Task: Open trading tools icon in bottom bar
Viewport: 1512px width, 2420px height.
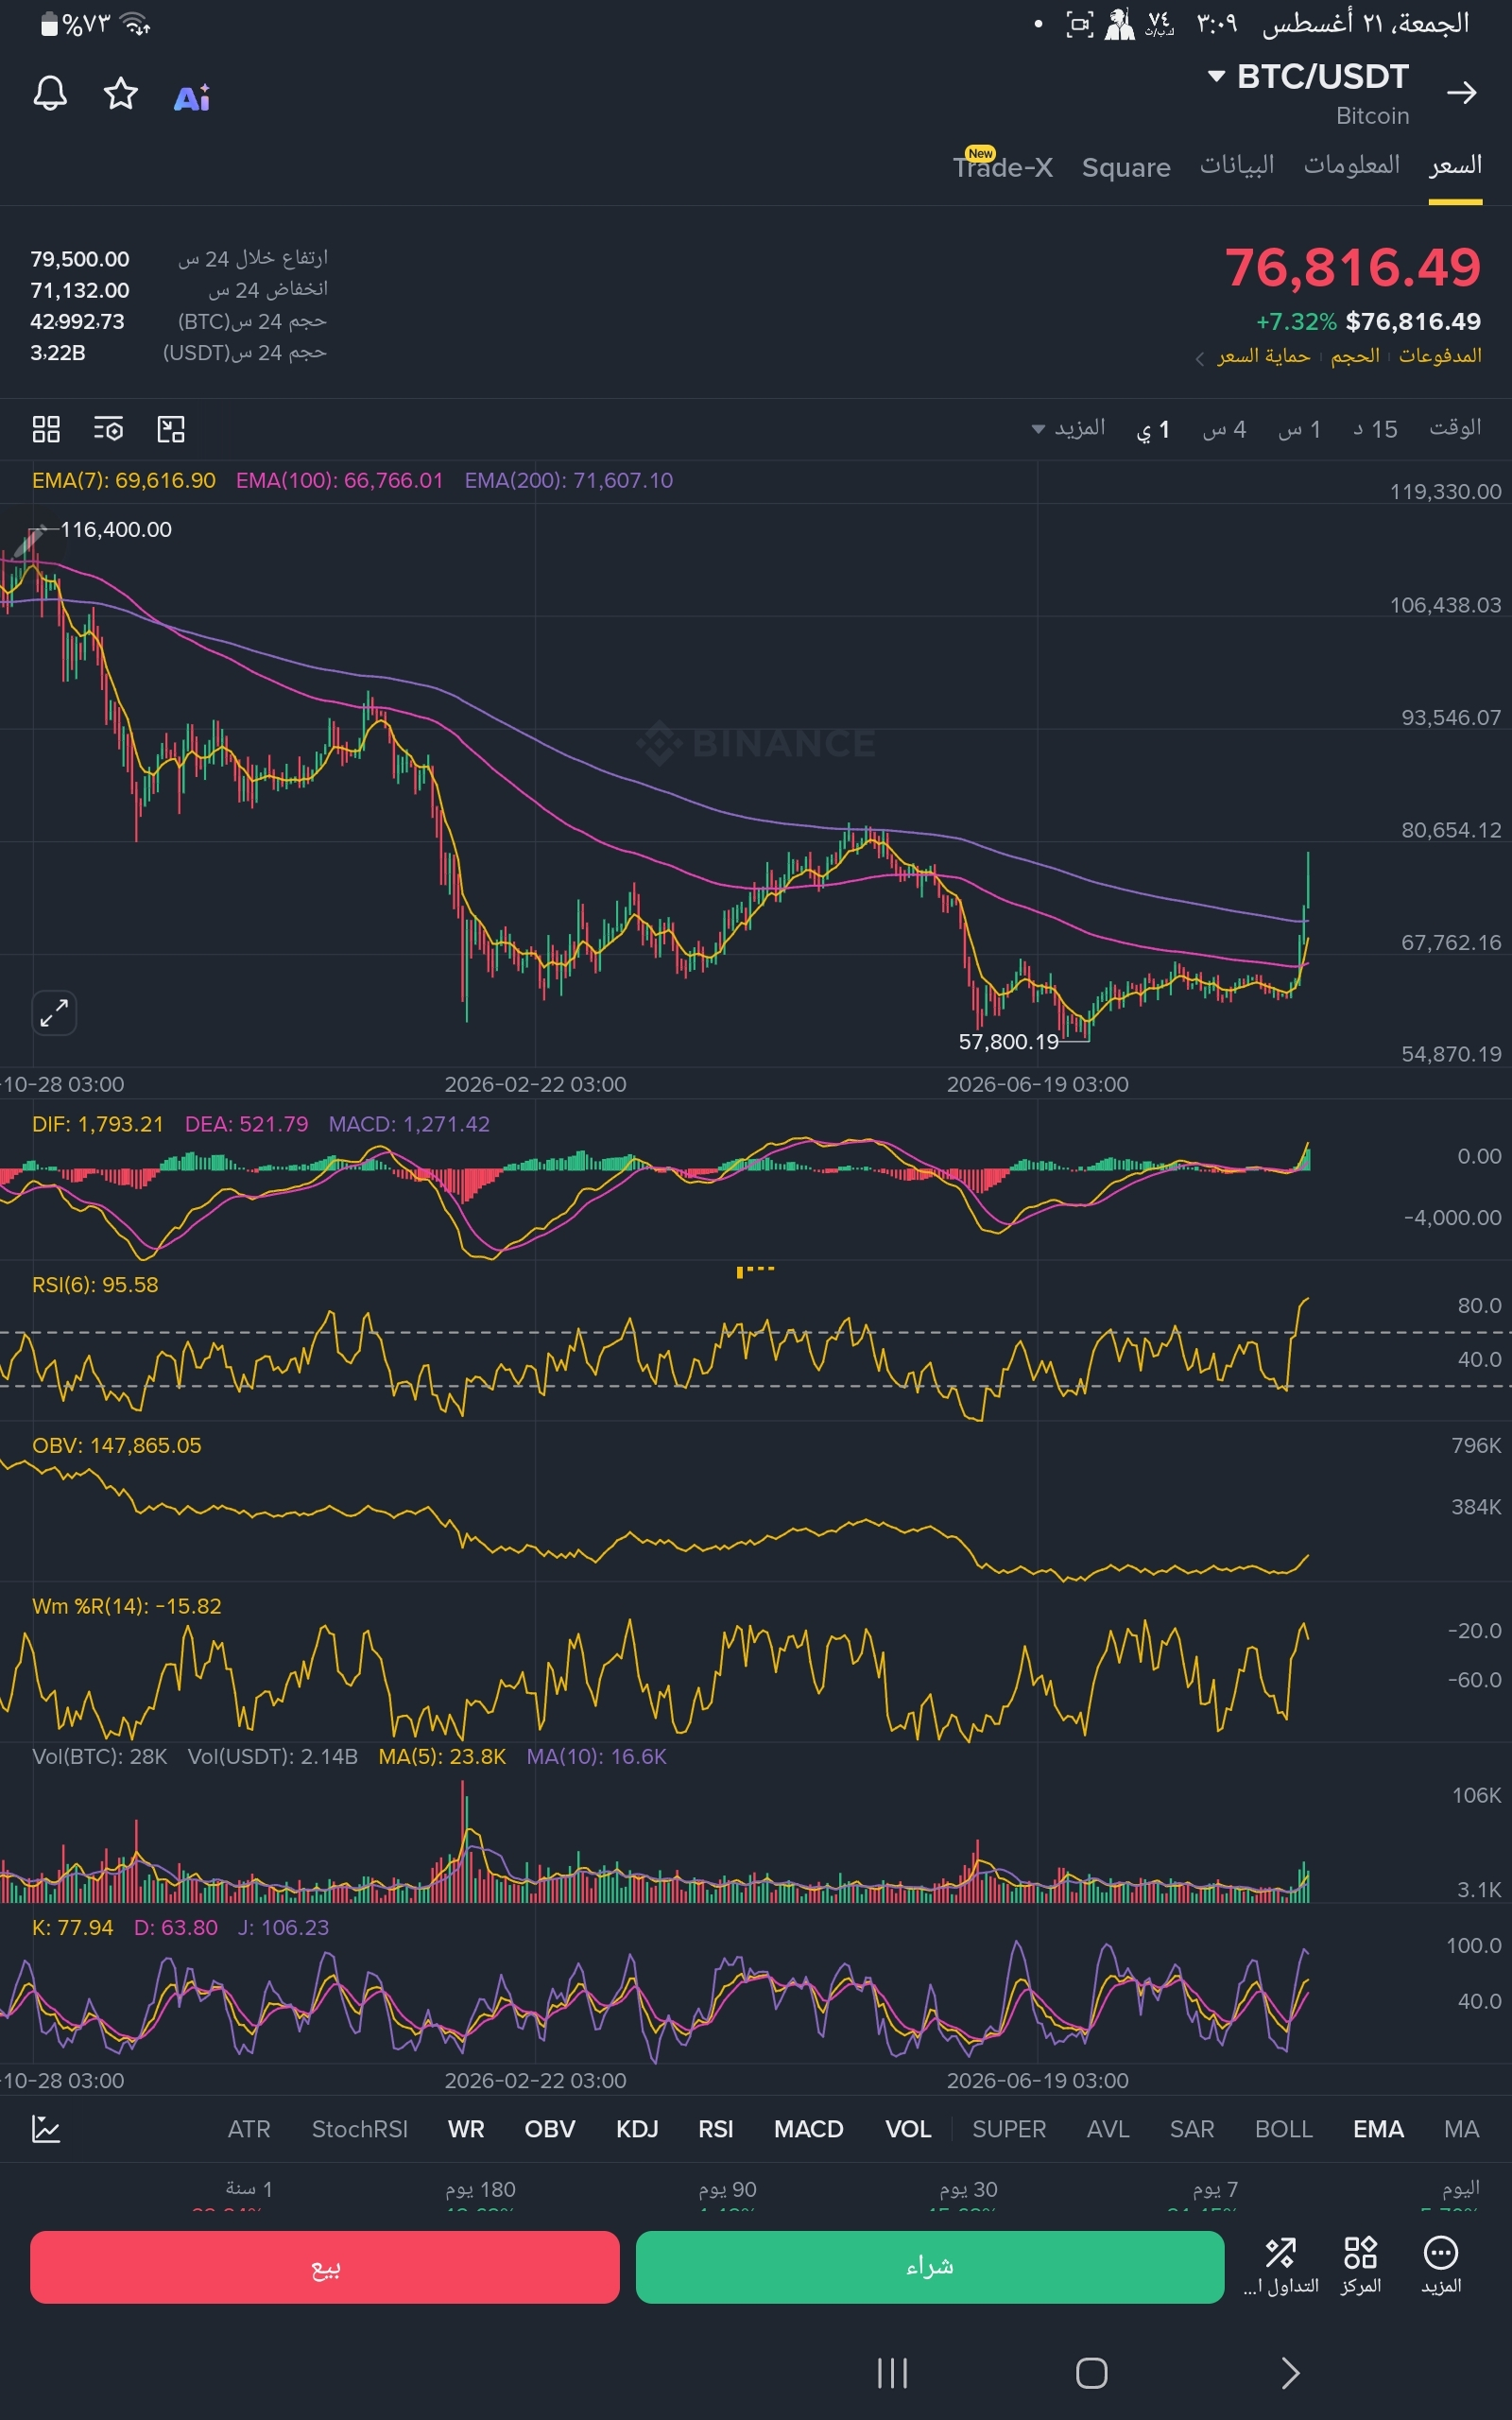Action: 1281,2266
